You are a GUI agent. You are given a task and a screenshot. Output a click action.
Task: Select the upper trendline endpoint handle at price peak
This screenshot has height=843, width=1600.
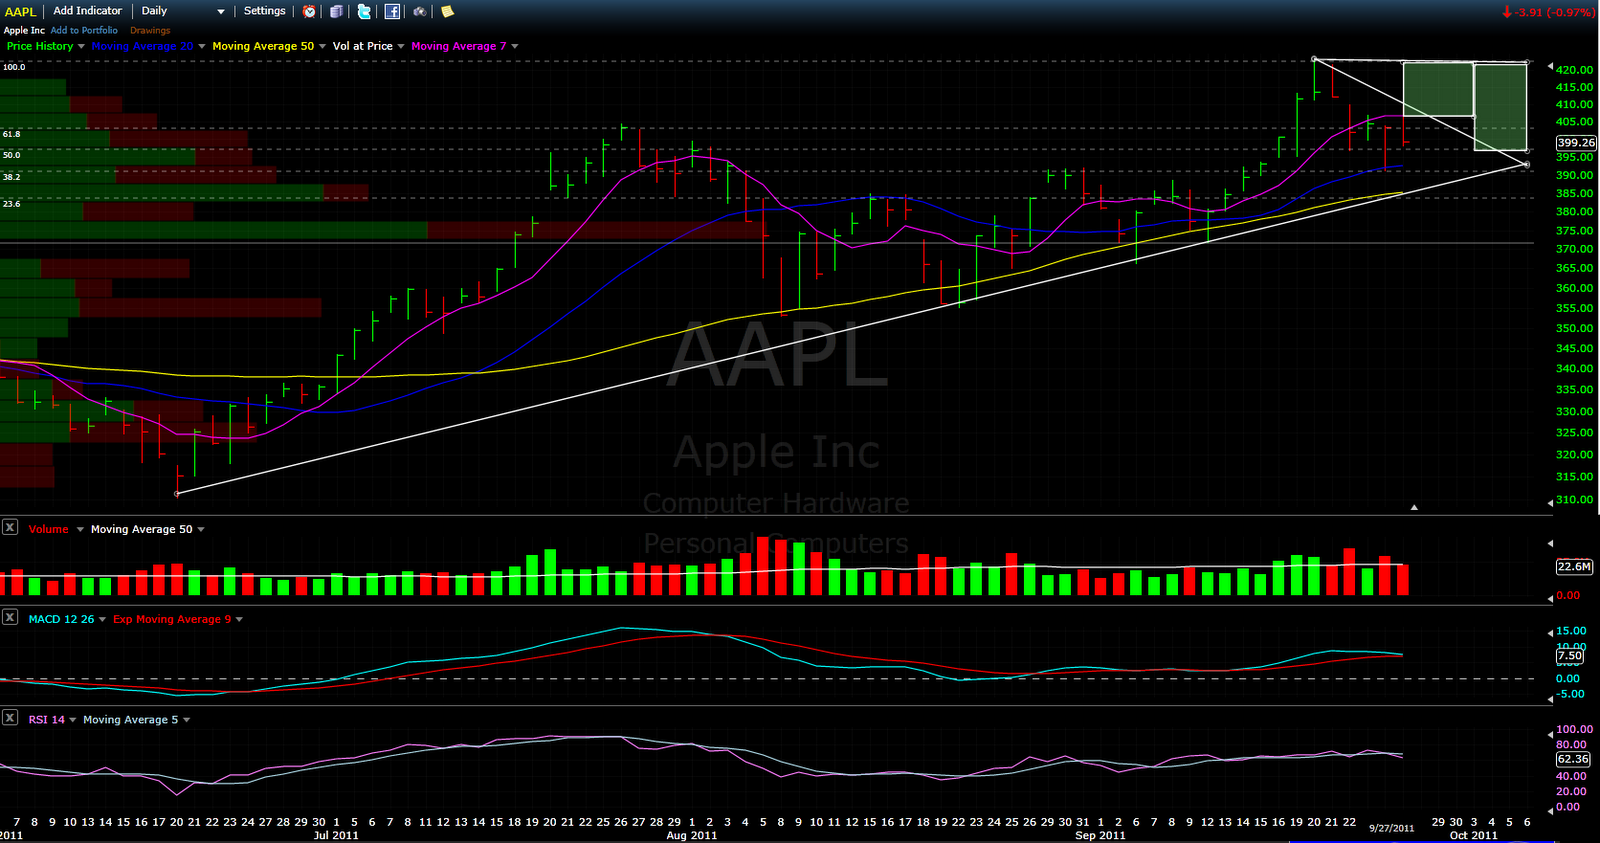tap(1314, 59)
